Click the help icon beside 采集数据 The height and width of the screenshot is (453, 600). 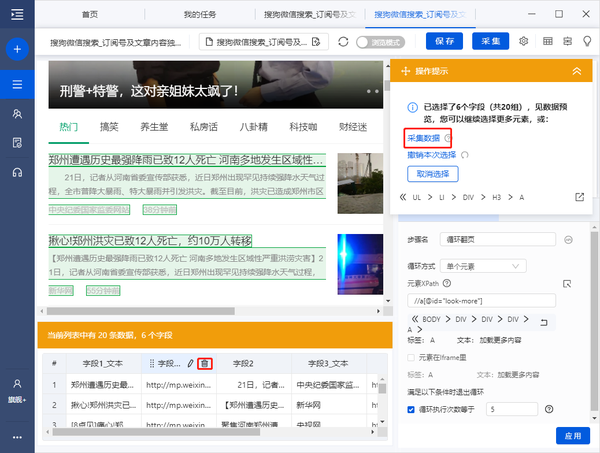[448, 138]
